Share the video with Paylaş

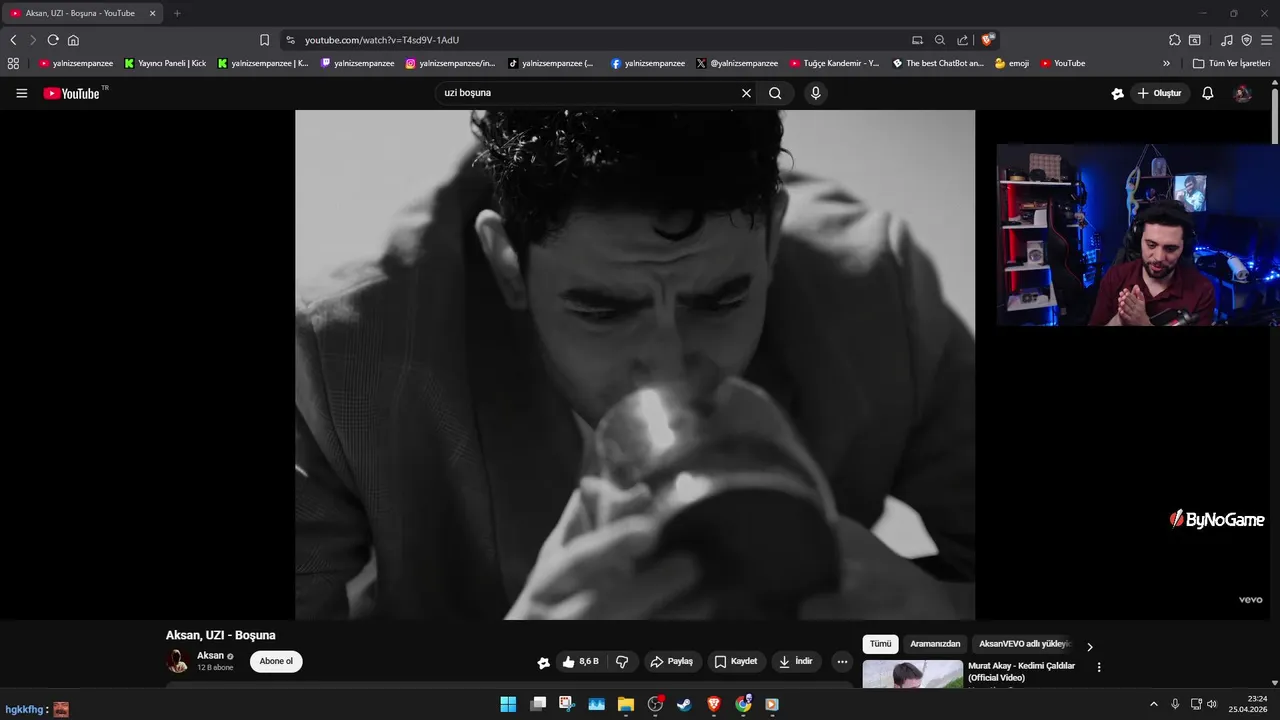pyautogui.click(x=672, y=662)
